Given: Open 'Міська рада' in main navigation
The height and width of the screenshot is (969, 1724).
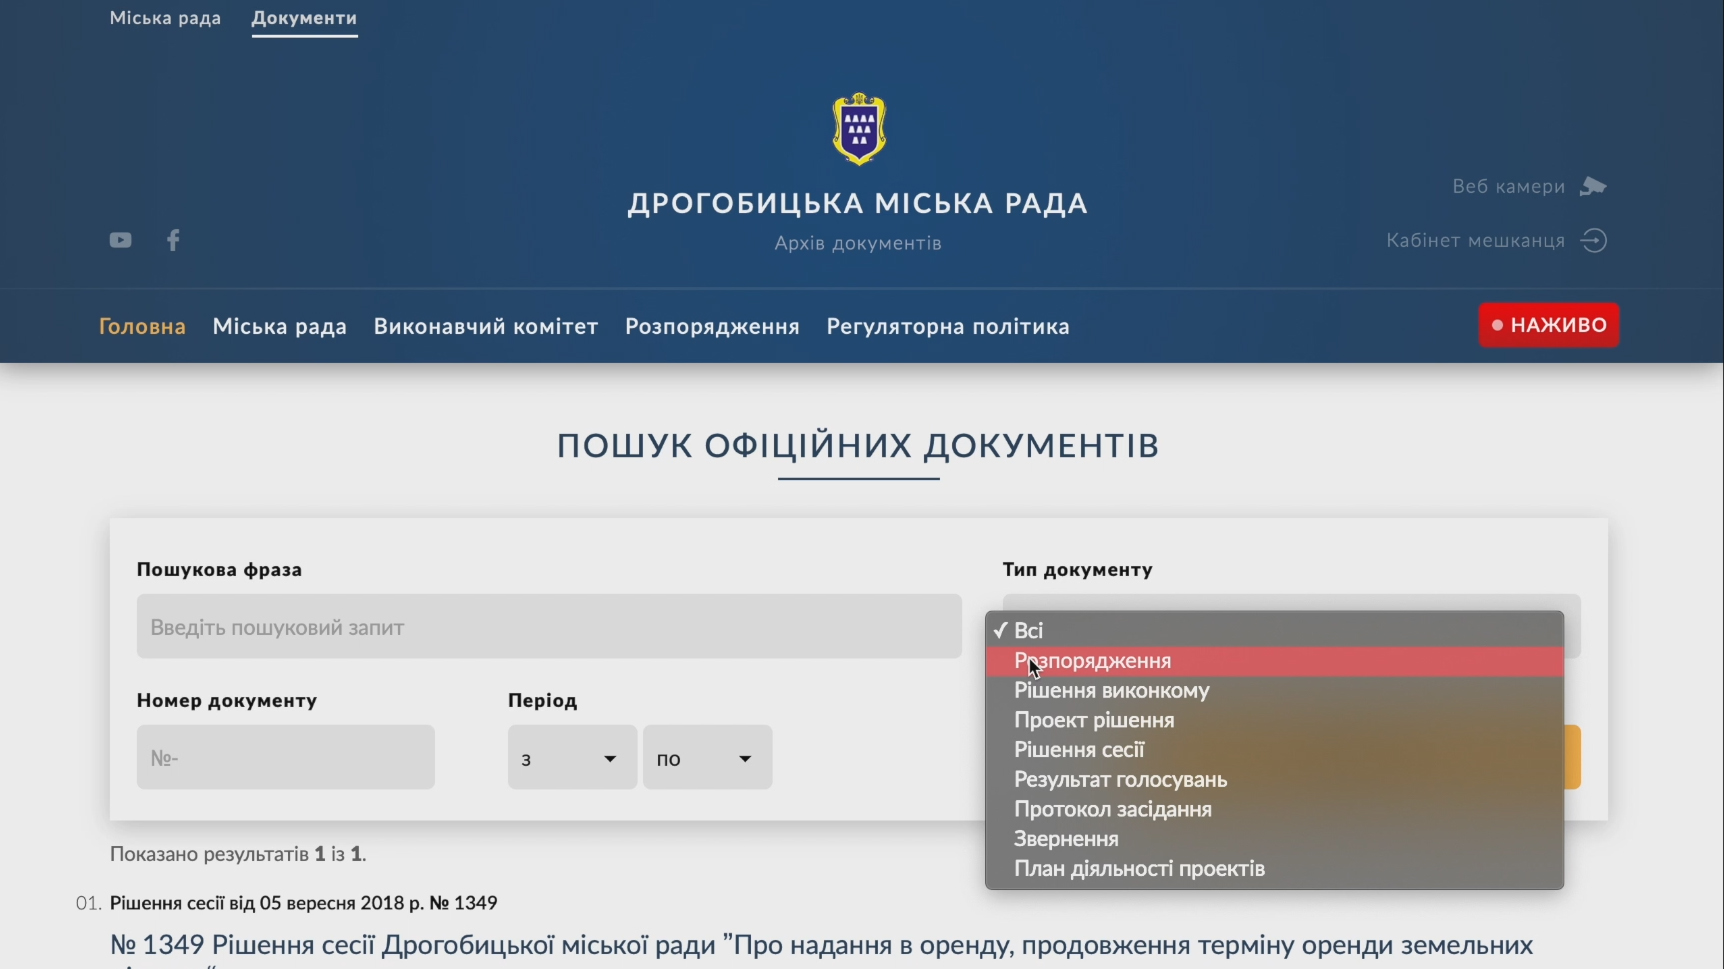Looking at the screenshot, I should click(280, 326).
